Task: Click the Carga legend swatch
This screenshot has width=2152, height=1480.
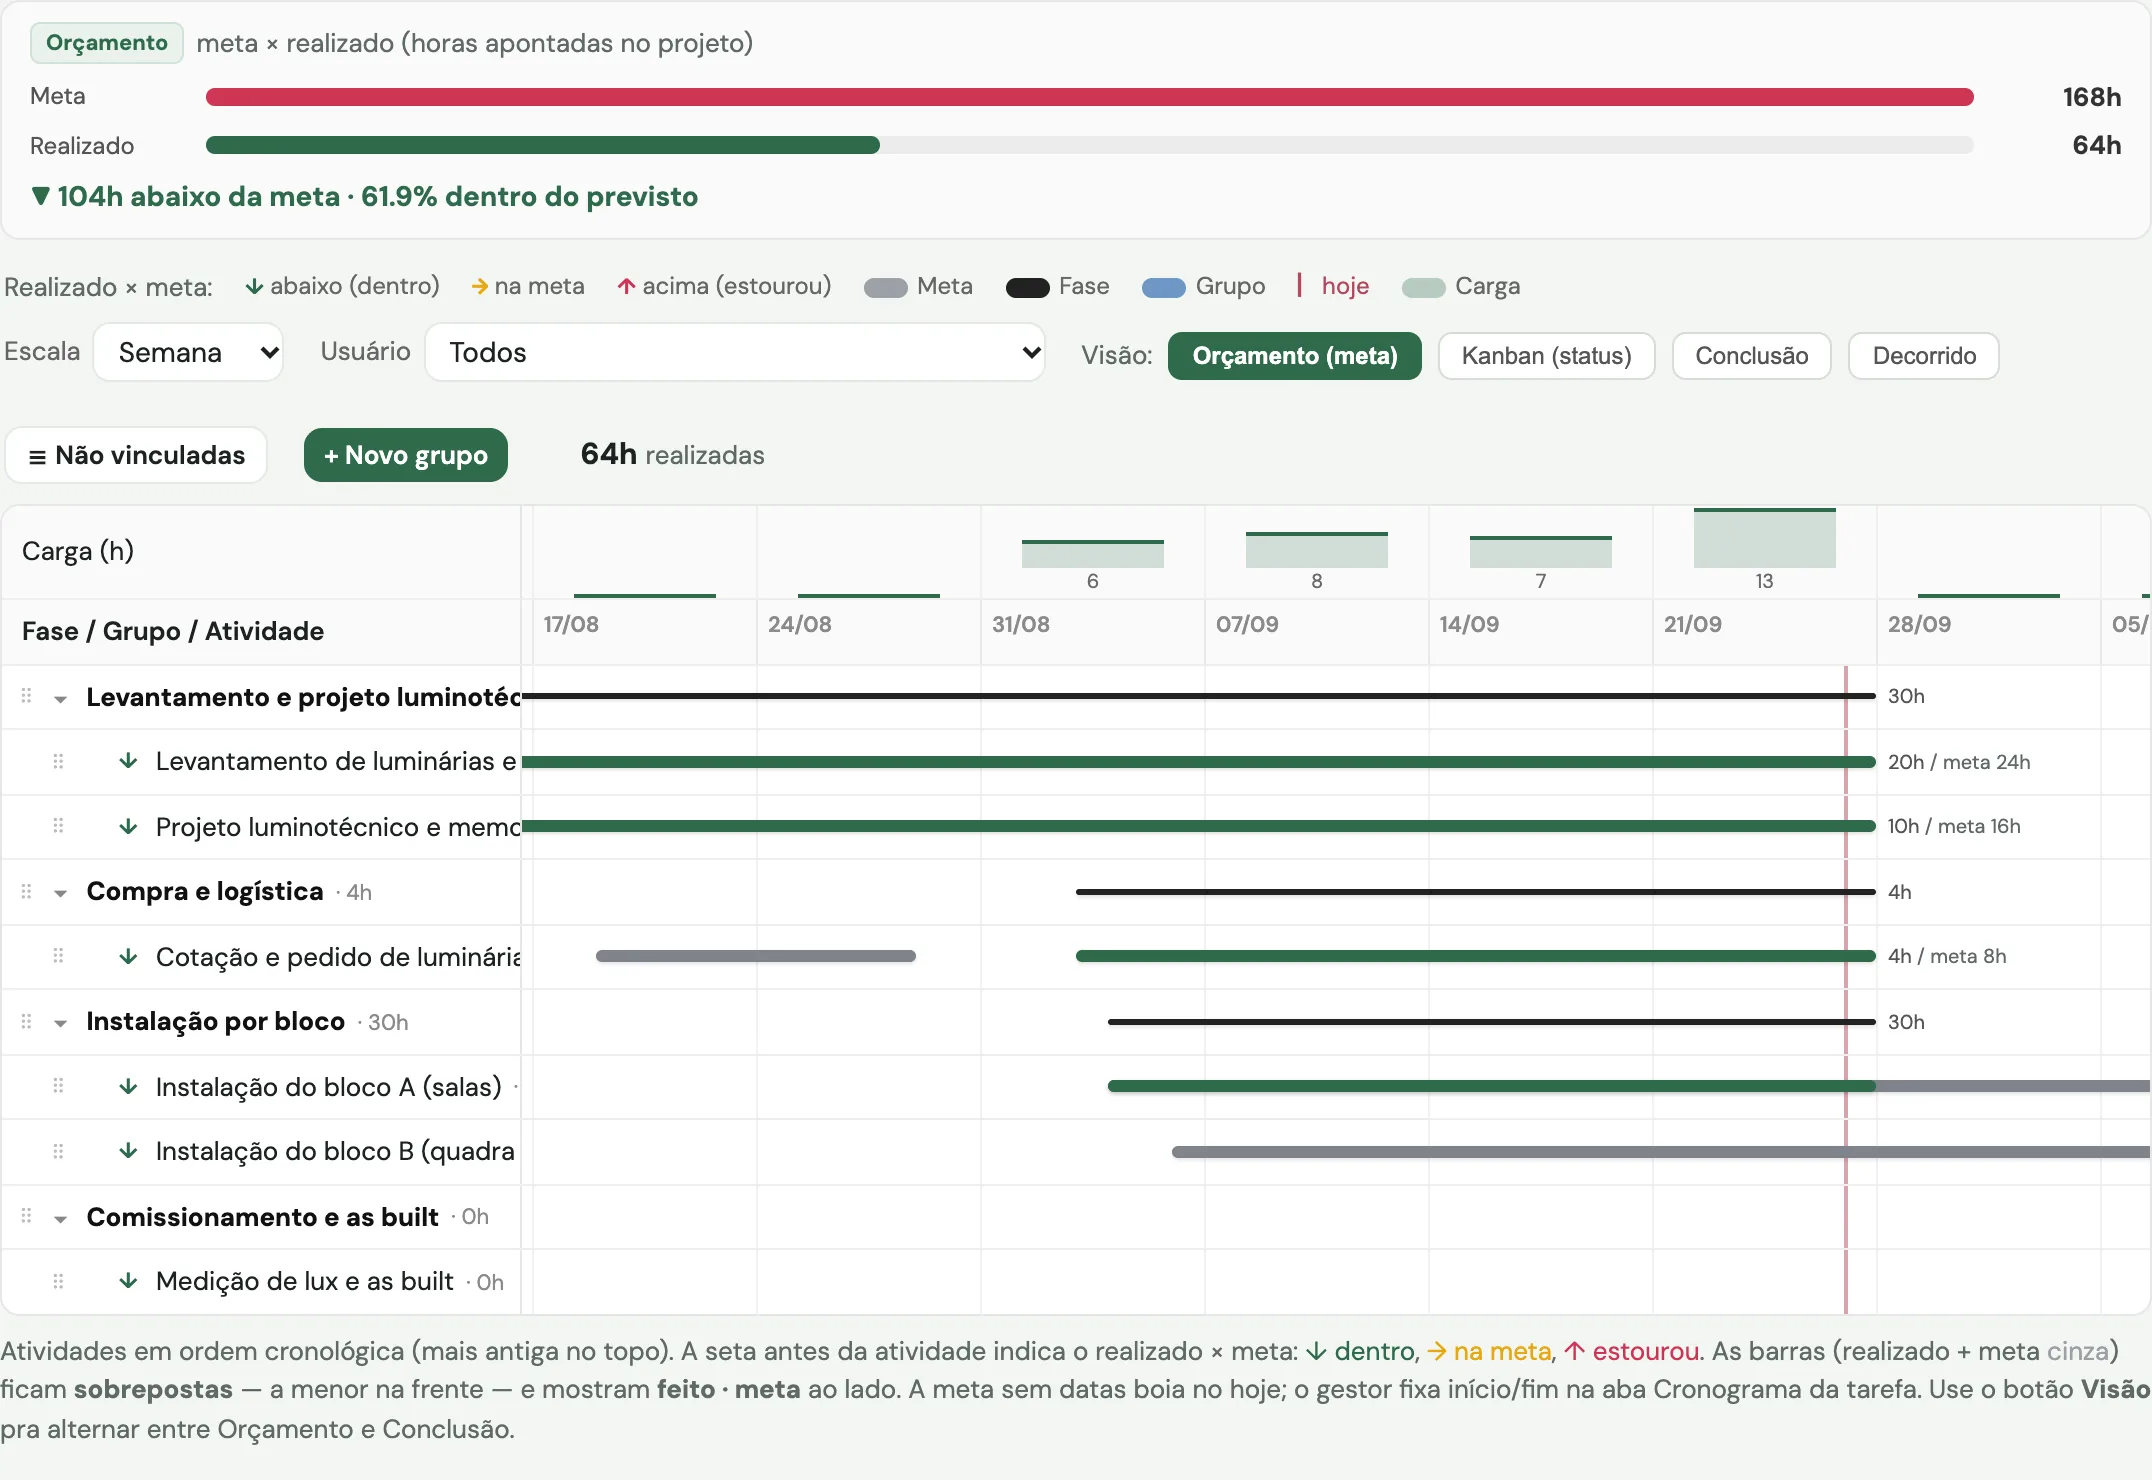Action: (x=1423, y=288)
